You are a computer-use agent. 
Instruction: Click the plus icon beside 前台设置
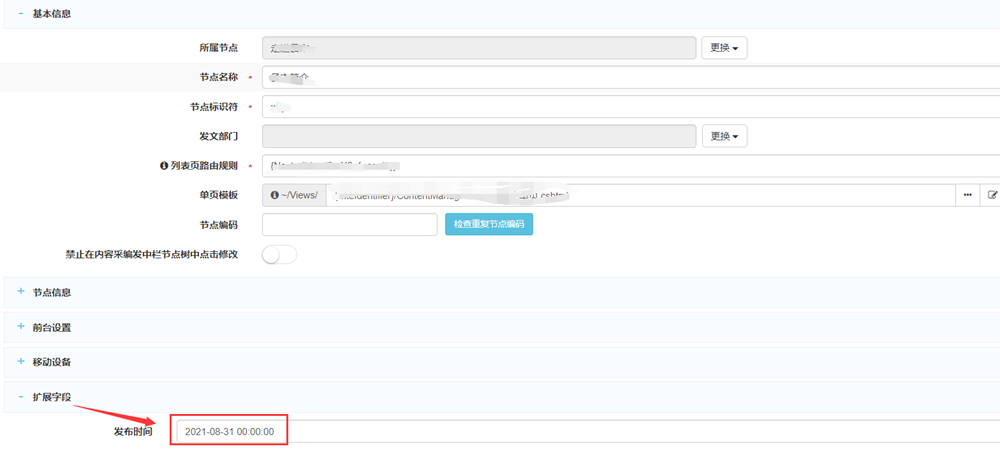pyautogui.click(x=20, y=327)
